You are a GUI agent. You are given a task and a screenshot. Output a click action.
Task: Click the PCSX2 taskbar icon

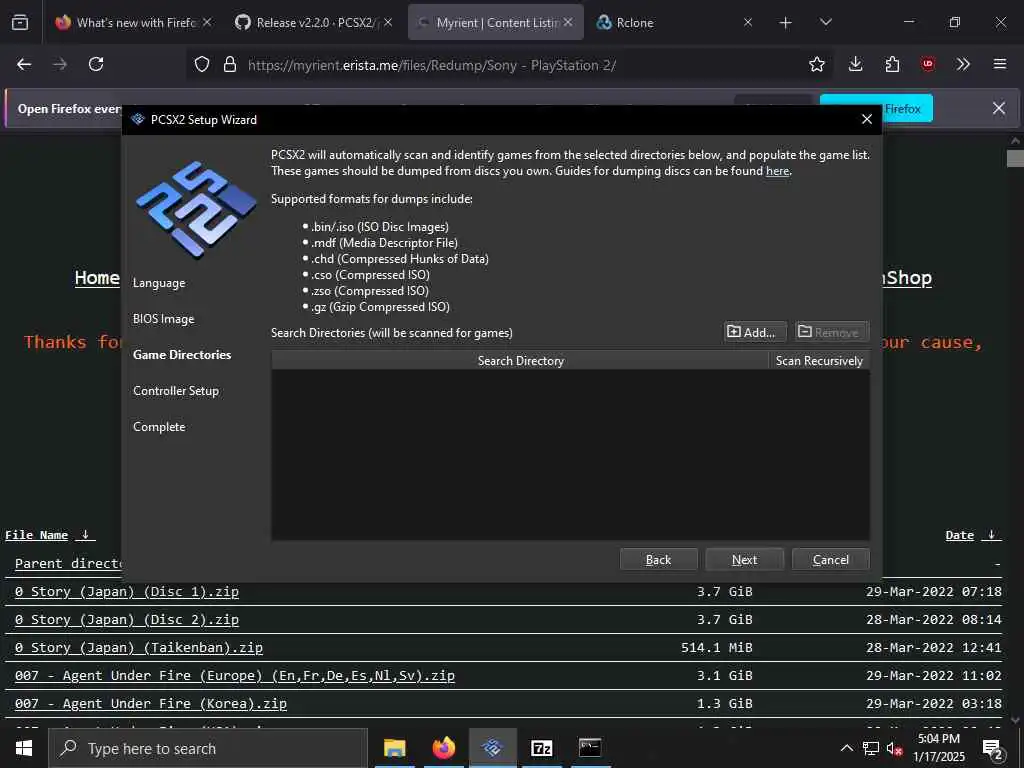492,748
